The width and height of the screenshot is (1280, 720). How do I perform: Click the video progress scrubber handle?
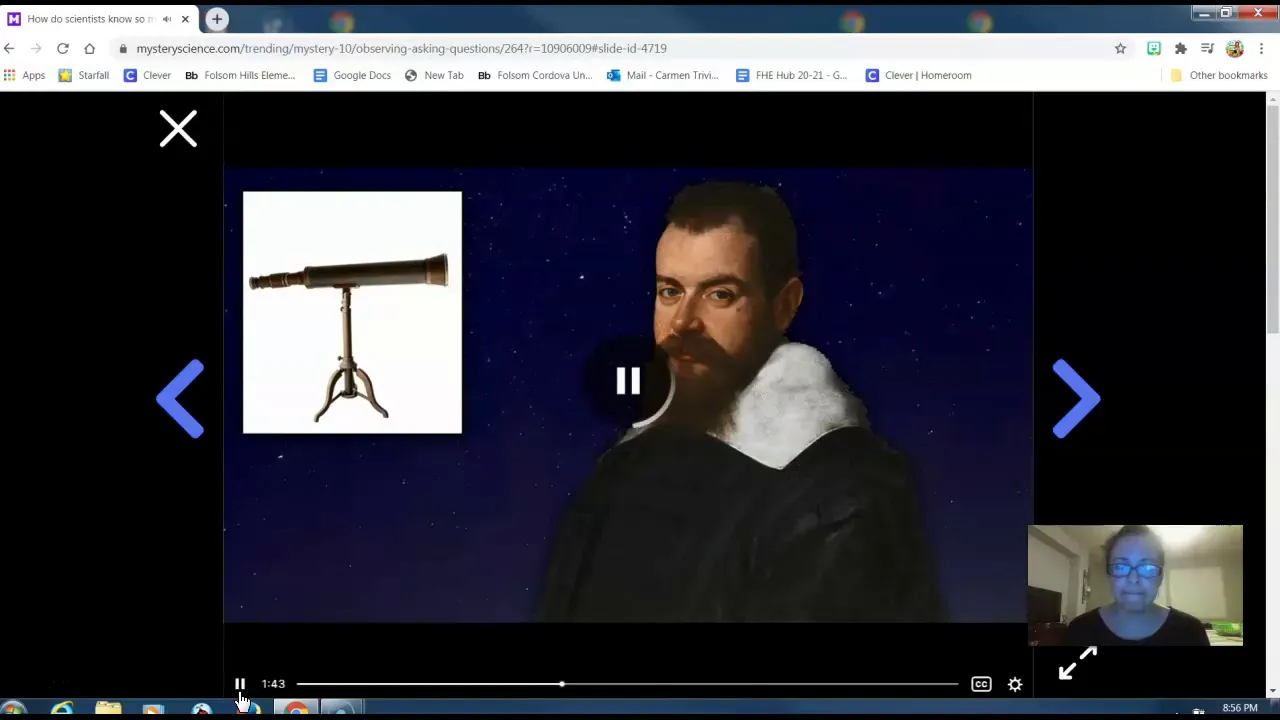(562, 684)
